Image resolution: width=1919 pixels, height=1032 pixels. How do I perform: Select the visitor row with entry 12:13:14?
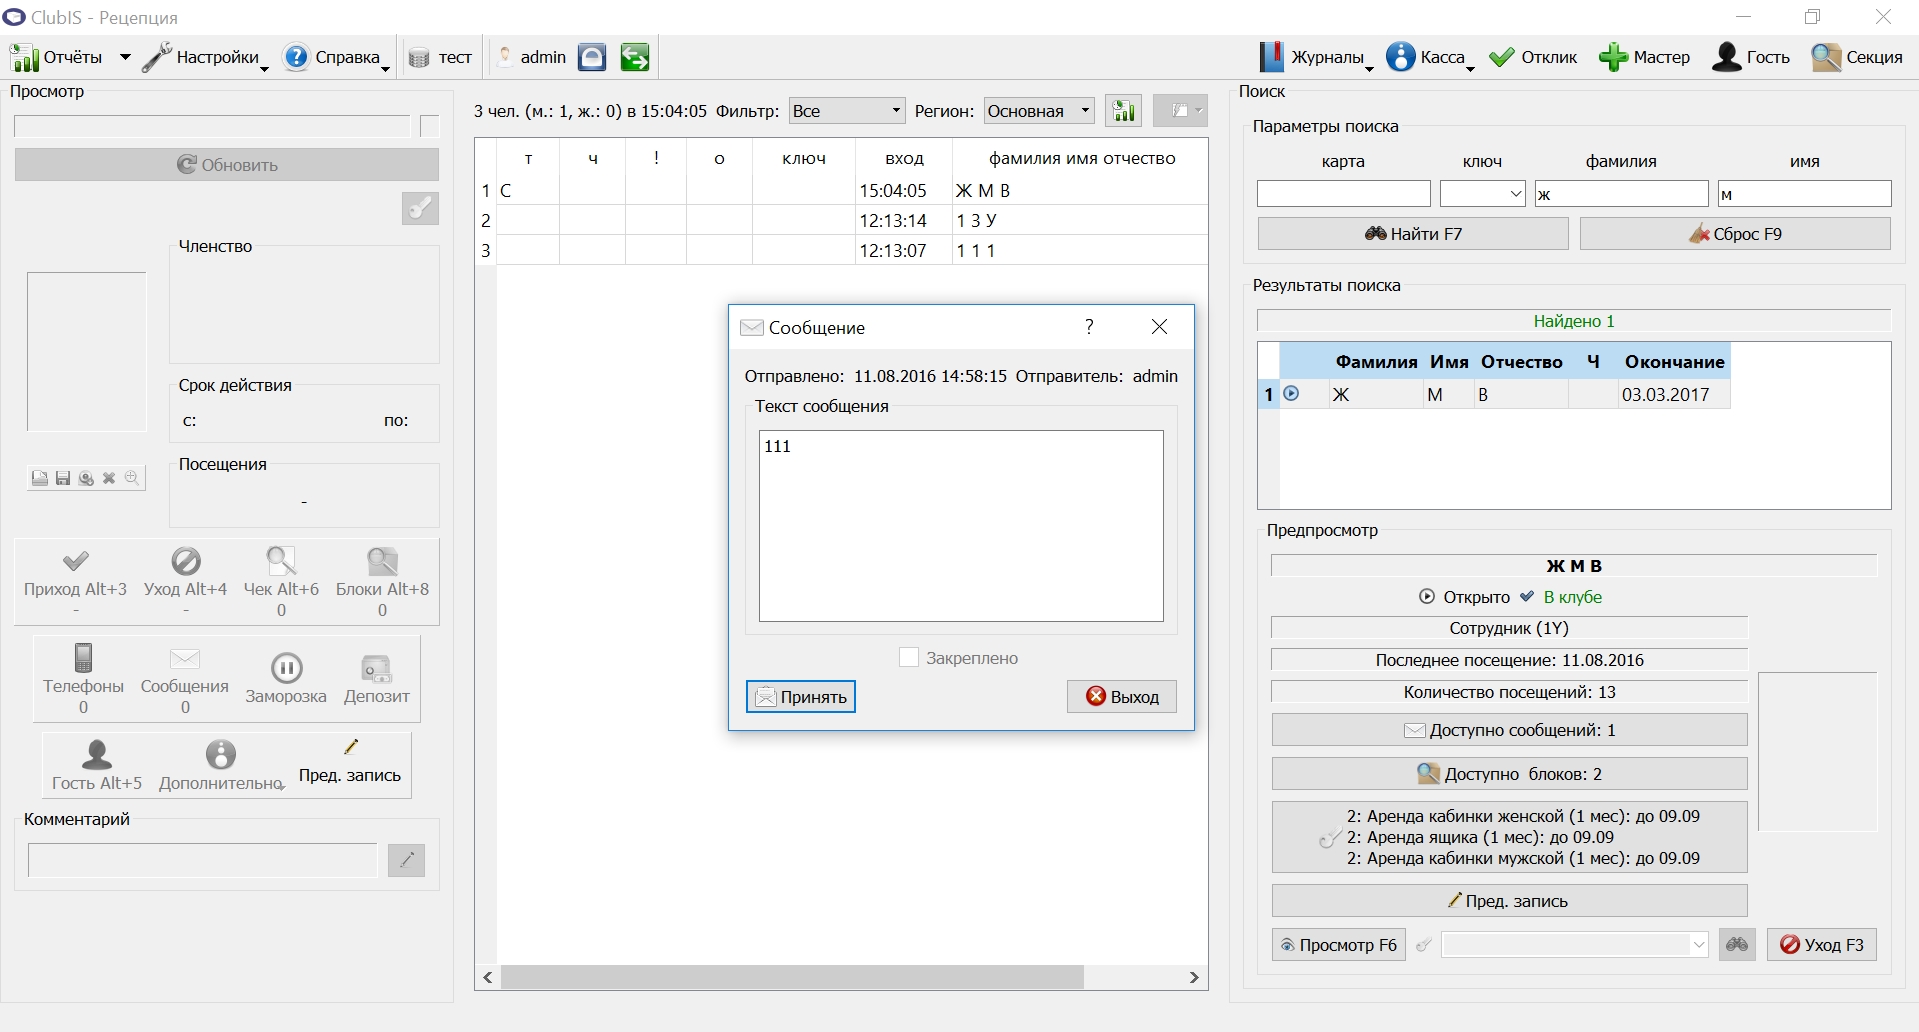pyautogui.click(x=842, y=220)
